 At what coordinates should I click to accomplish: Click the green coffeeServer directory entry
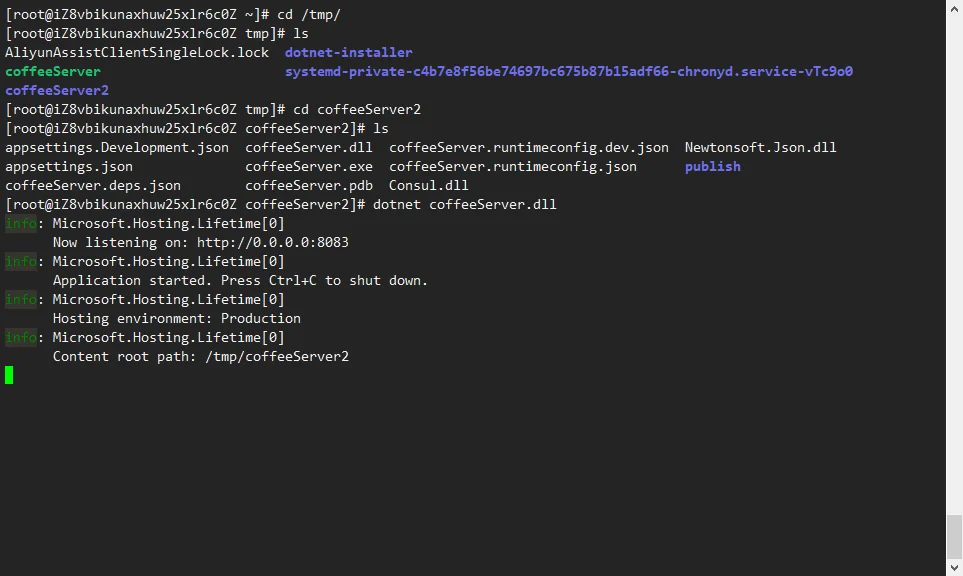[x=53, y=72]
